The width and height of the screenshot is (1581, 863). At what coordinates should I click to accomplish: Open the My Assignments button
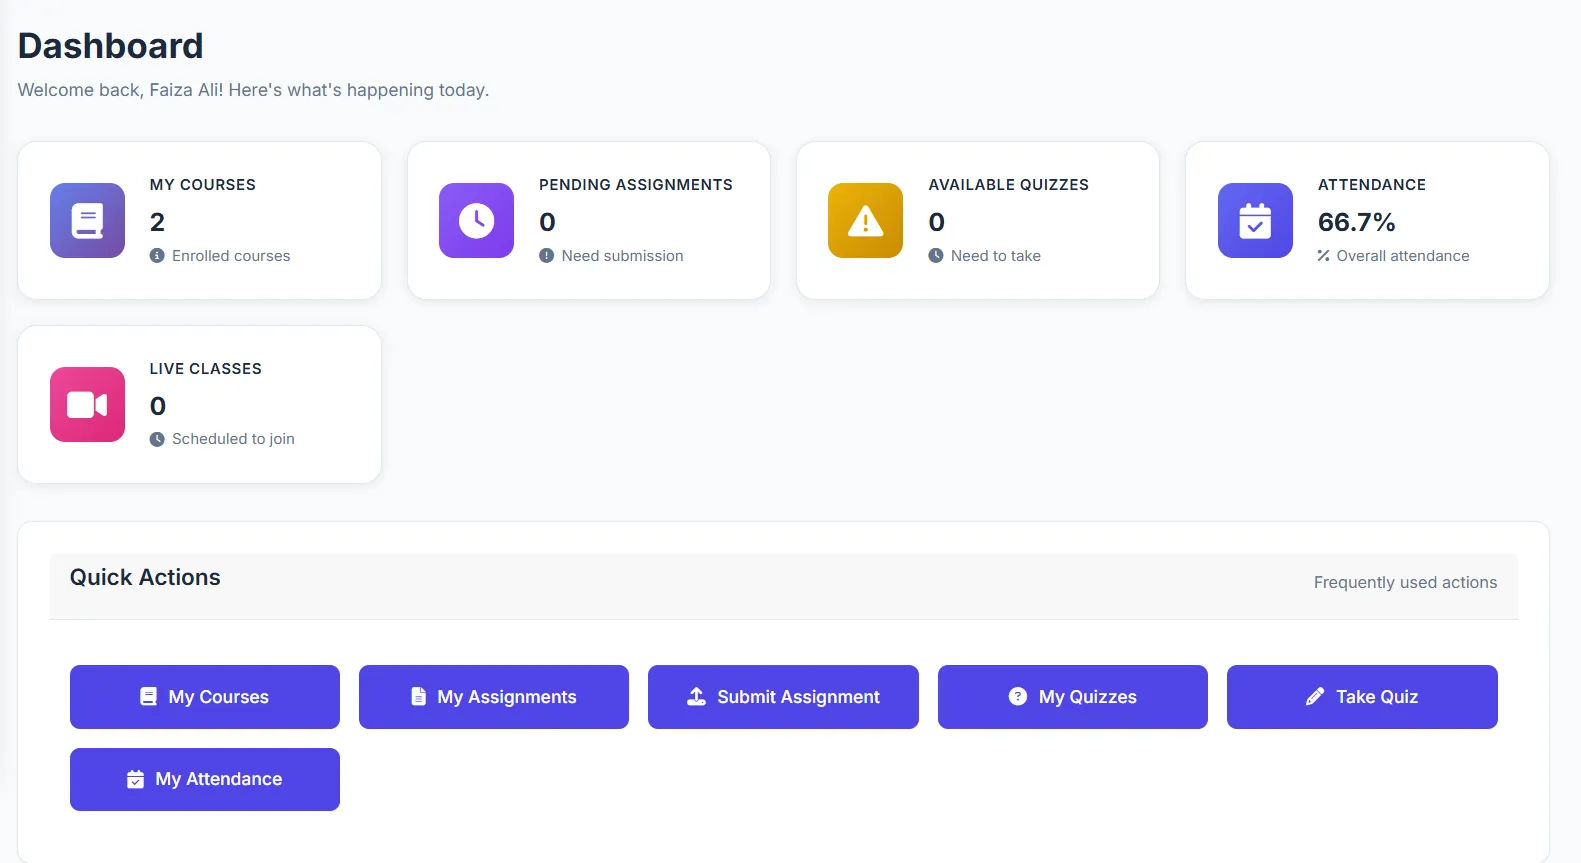[x=494, y=697]
